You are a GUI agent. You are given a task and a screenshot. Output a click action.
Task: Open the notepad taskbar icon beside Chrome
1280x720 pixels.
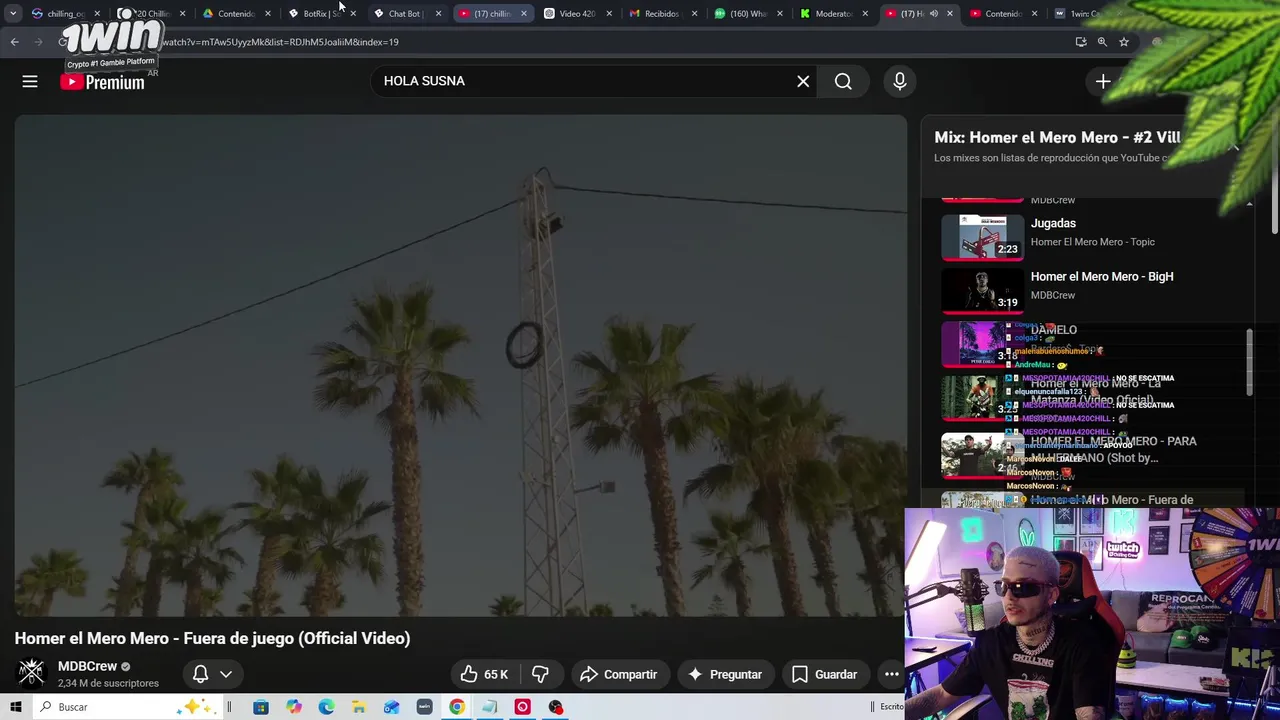coord(489,707)
